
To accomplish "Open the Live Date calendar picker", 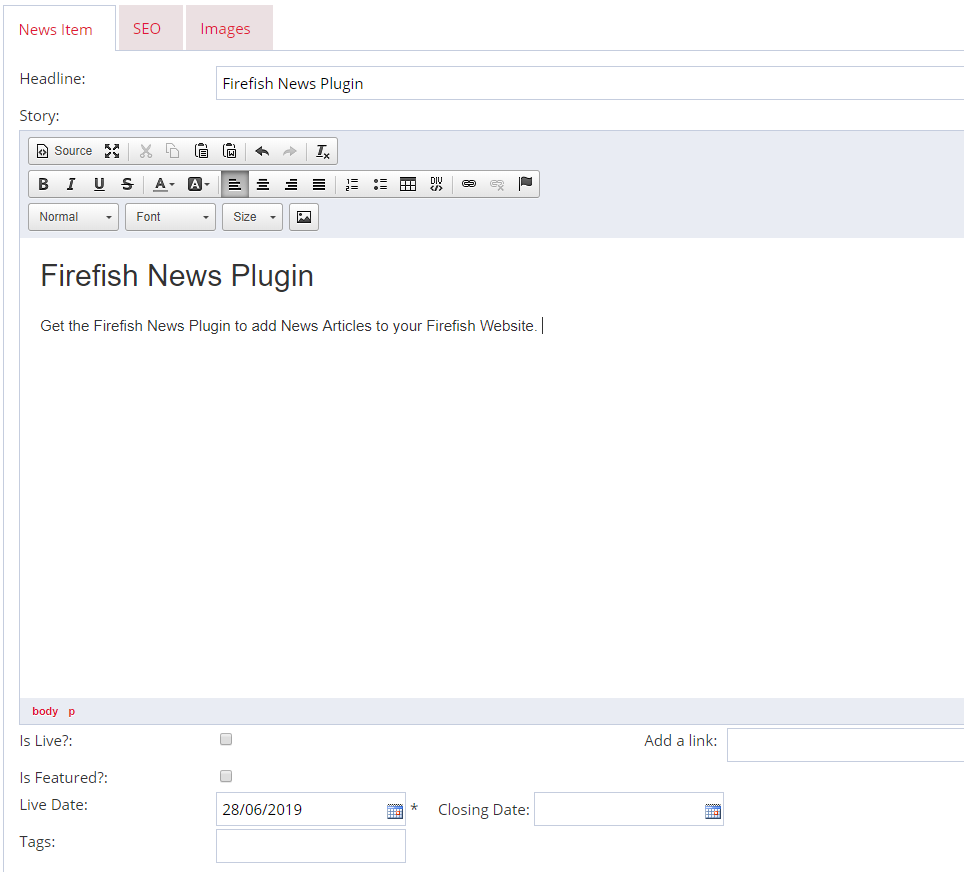I will pyautogui.click(x=395, y=811).
